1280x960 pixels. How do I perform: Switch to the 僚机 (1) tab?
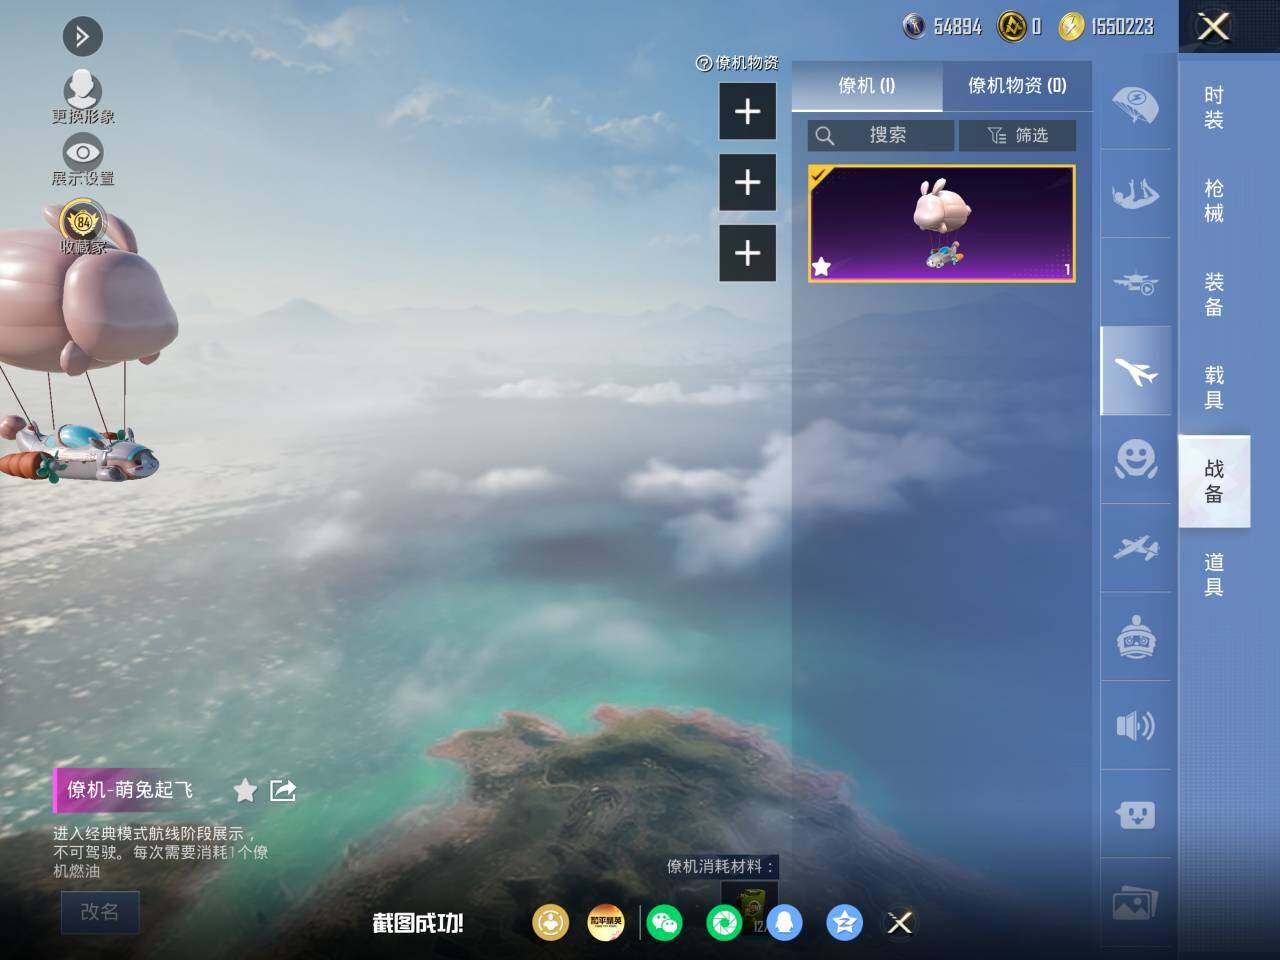tap(867, 86)
